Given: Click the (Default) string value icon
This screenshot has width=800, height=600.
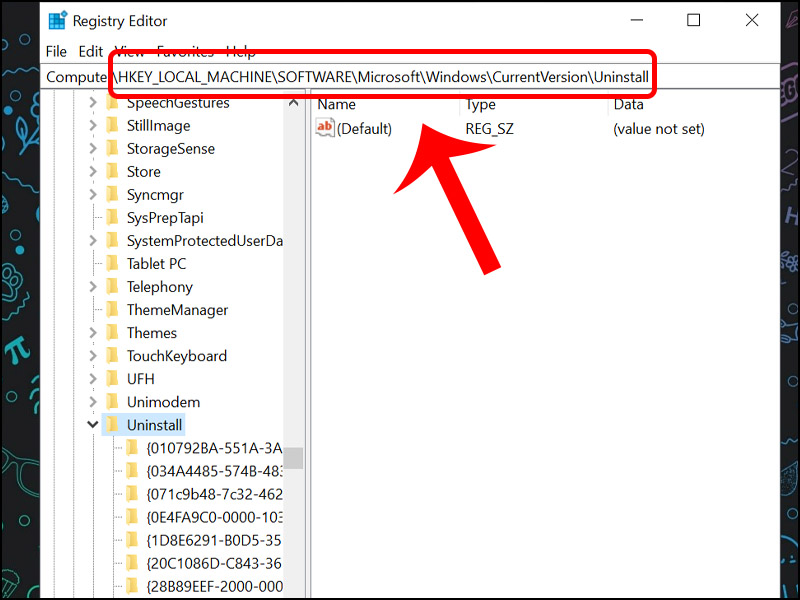Looking at the screenshot, I should [x=325, y=128].
